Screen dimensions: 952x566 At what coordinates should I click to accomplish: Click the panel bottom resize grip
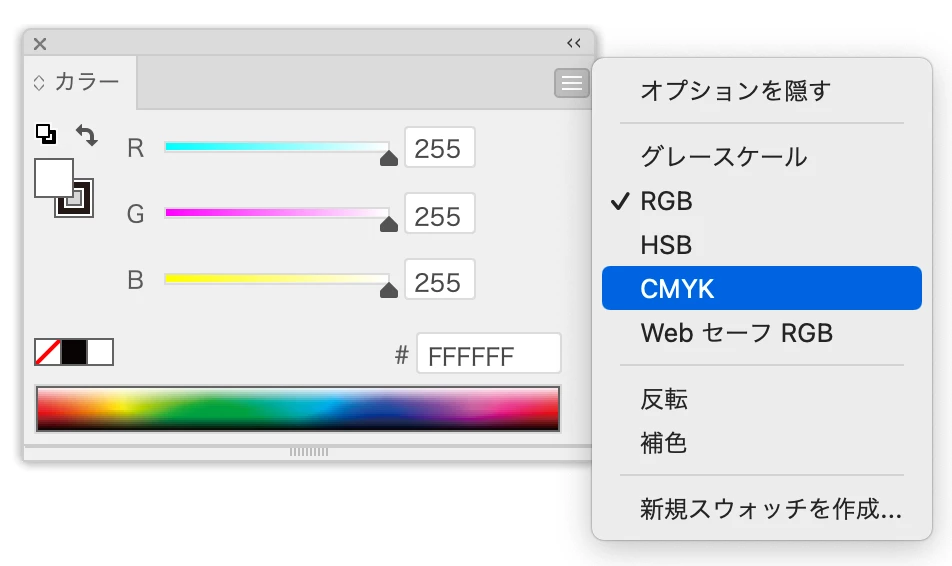tap(309, 452)
